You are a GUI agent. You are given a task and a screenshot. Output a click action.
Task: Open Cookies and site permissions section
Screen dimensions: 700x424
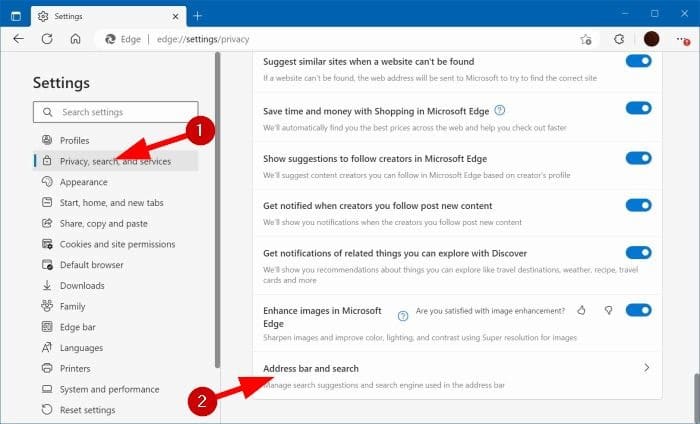coord(116,244)
